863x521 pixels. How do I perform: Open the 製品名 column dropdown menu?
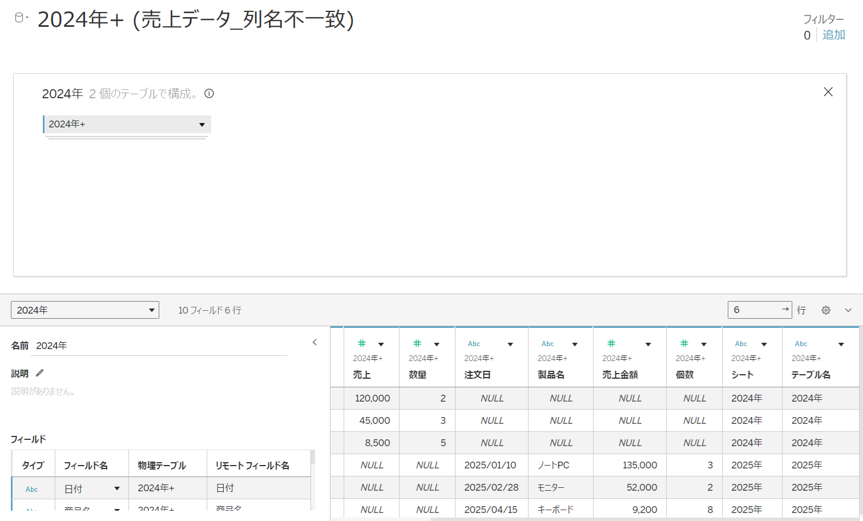[575, 344]
